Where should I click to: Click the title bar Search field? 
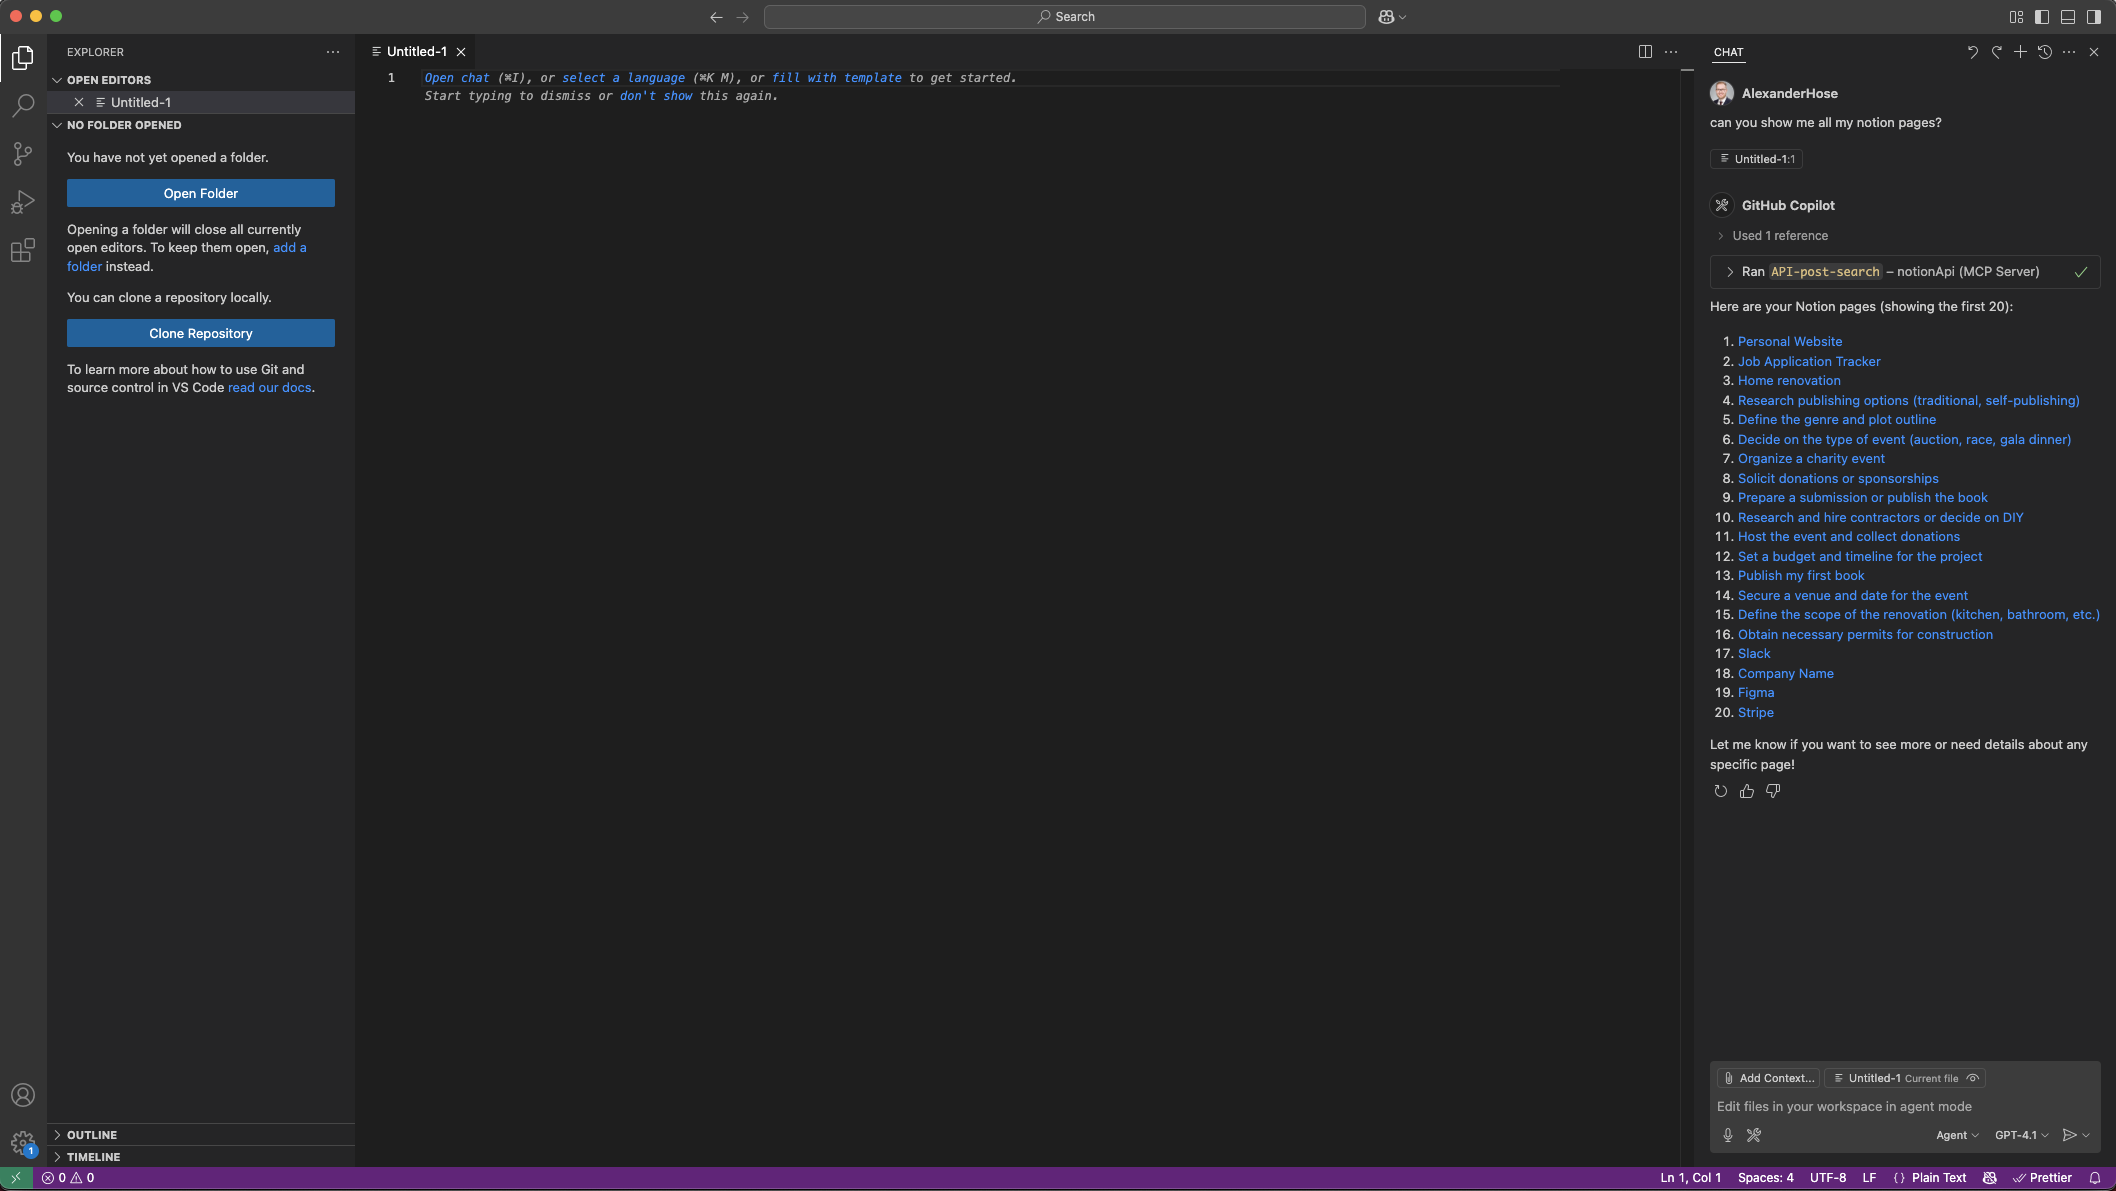[x=1064, y=17]
